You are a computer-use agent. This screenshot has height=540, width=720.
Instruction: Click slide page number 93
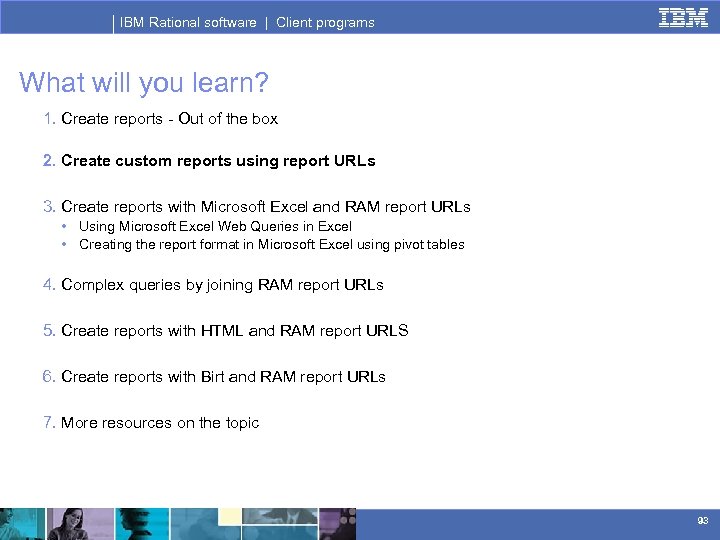(703, 520)
